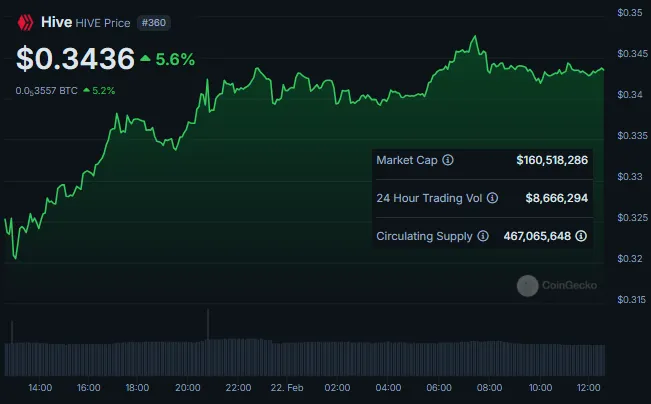Click the 22:00 time axis label

238,388
